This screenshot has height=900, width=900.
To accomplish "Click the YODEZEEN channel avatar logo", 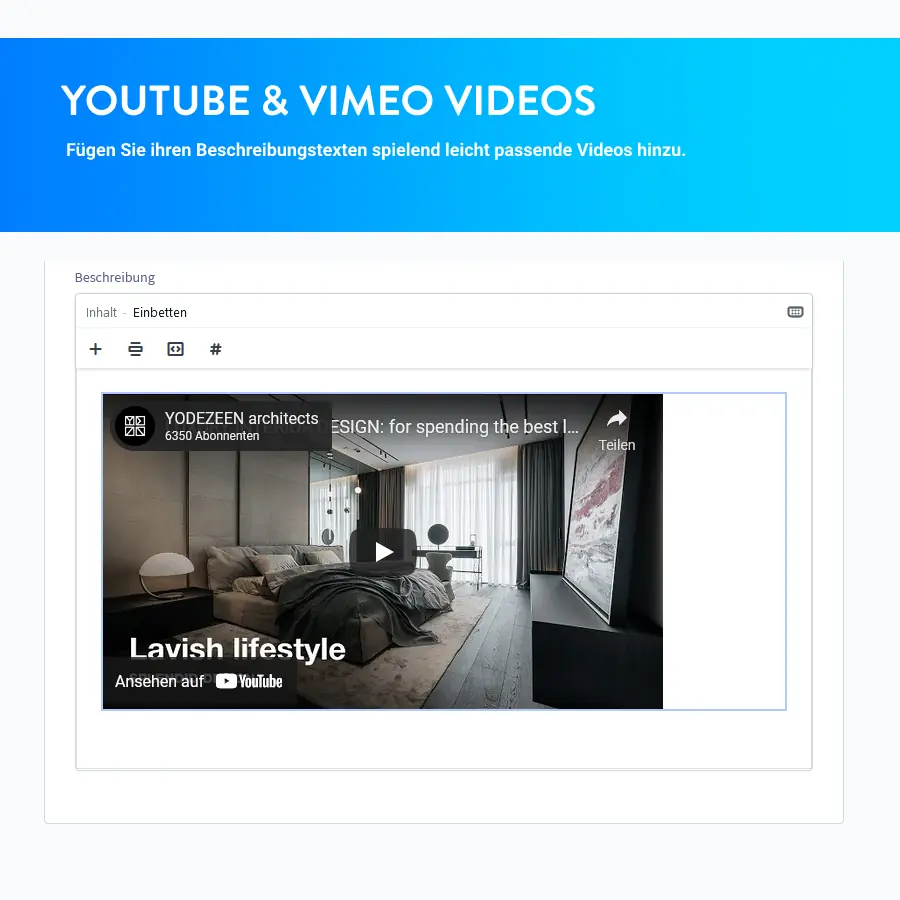I will point(135,427).
